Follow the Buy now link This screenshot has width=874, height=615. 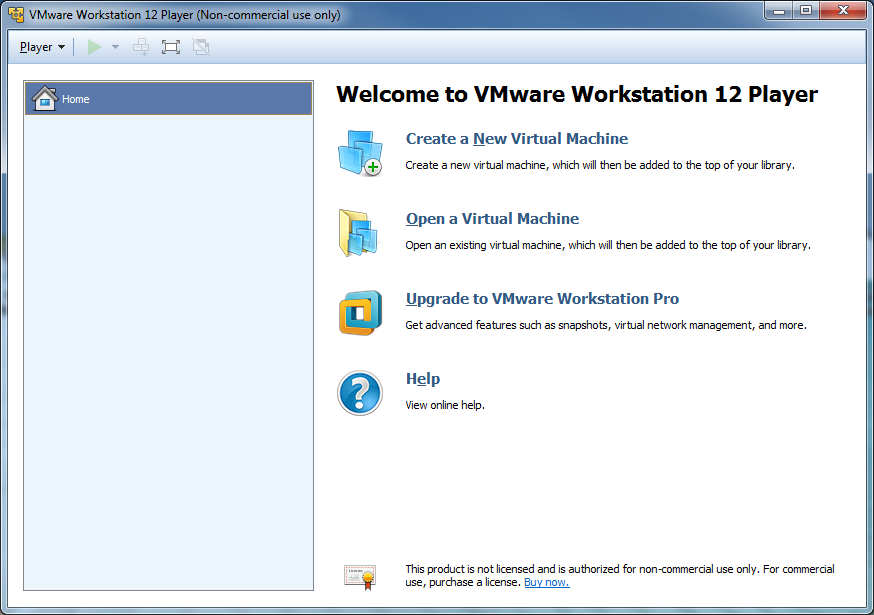click(x=546, y=582)
